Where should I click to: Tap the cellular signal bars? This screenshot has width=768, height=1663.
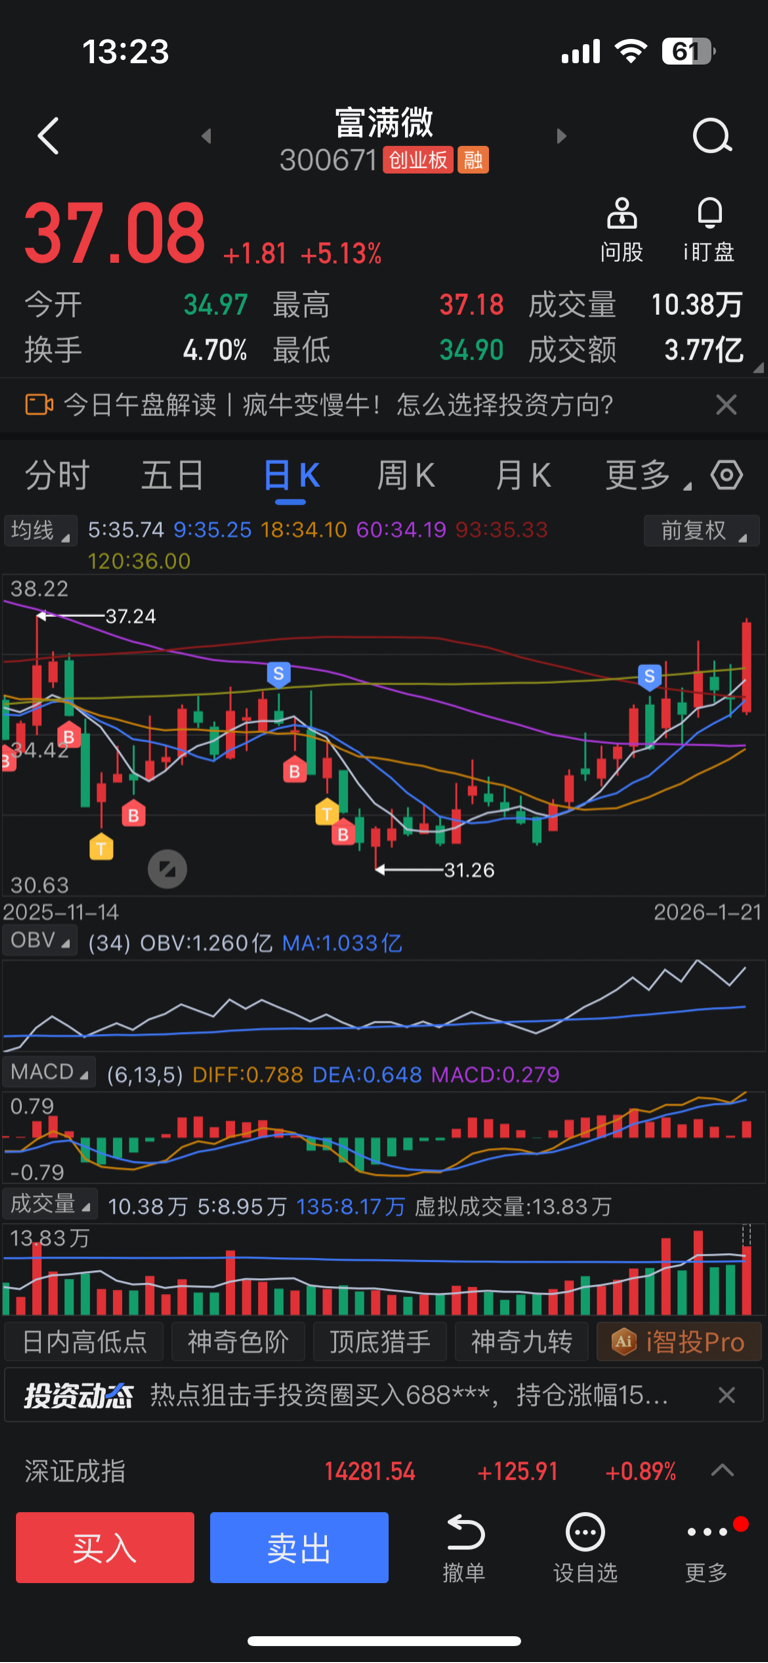coord(581,51)
